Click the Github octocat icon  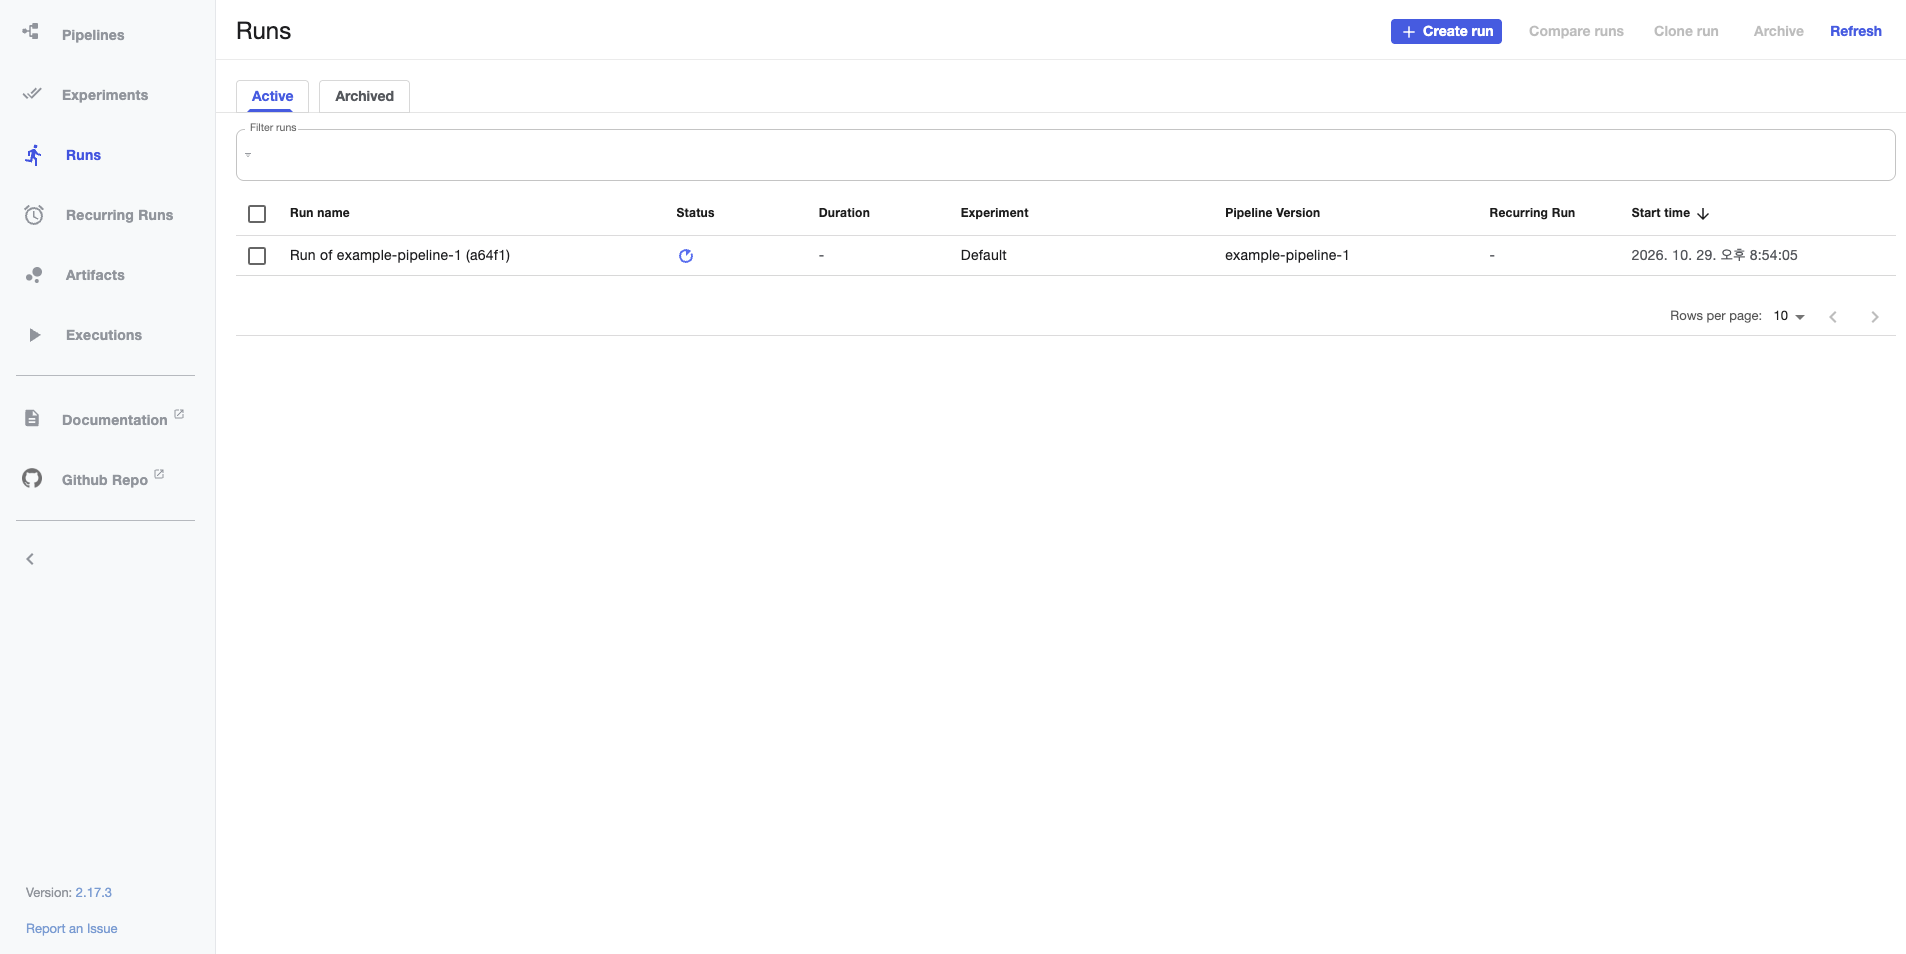click(32, 478)
